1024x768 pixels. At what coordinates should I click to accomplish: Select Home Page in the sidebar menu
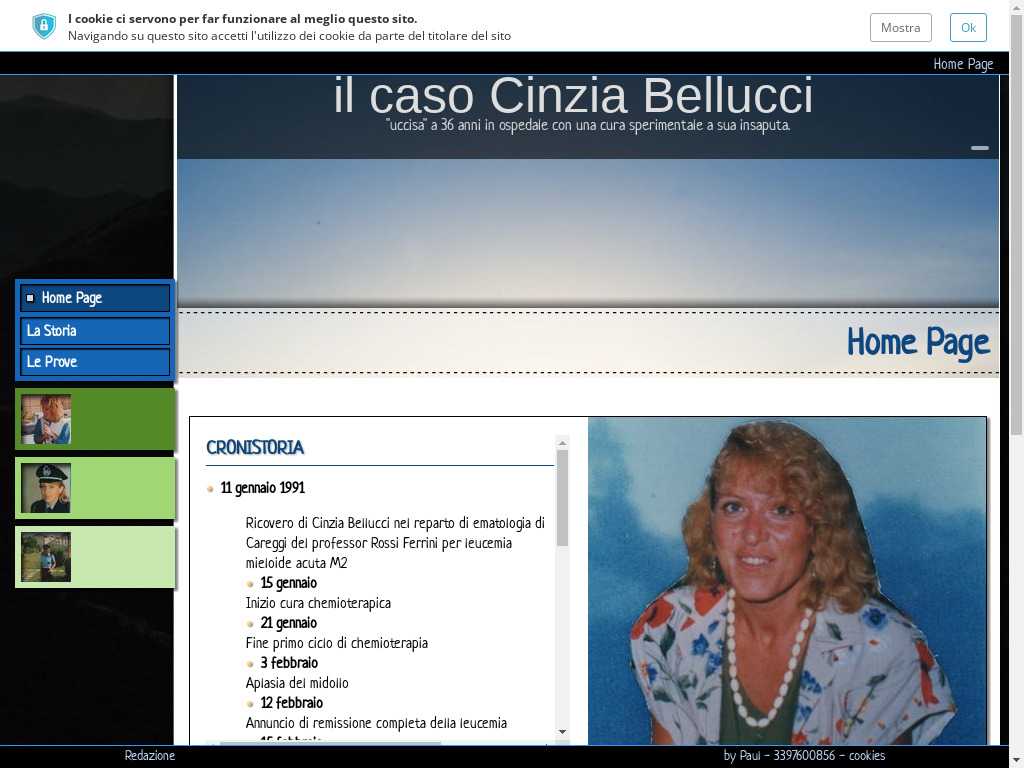coord(95,298)
